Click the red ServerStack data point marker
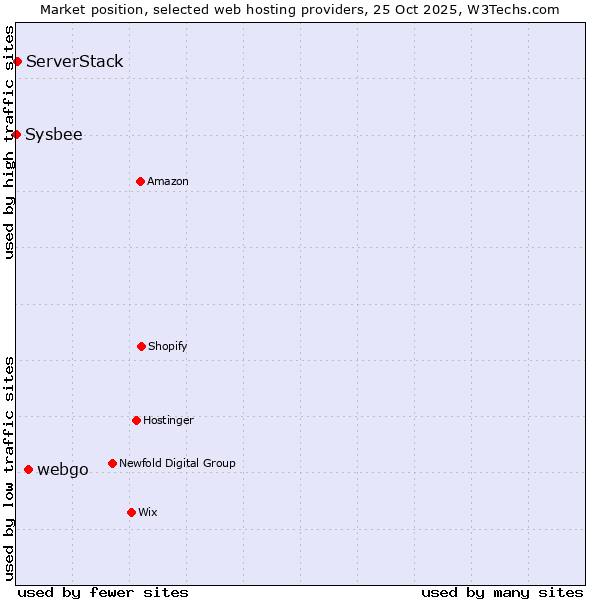 tap(17, 62)
